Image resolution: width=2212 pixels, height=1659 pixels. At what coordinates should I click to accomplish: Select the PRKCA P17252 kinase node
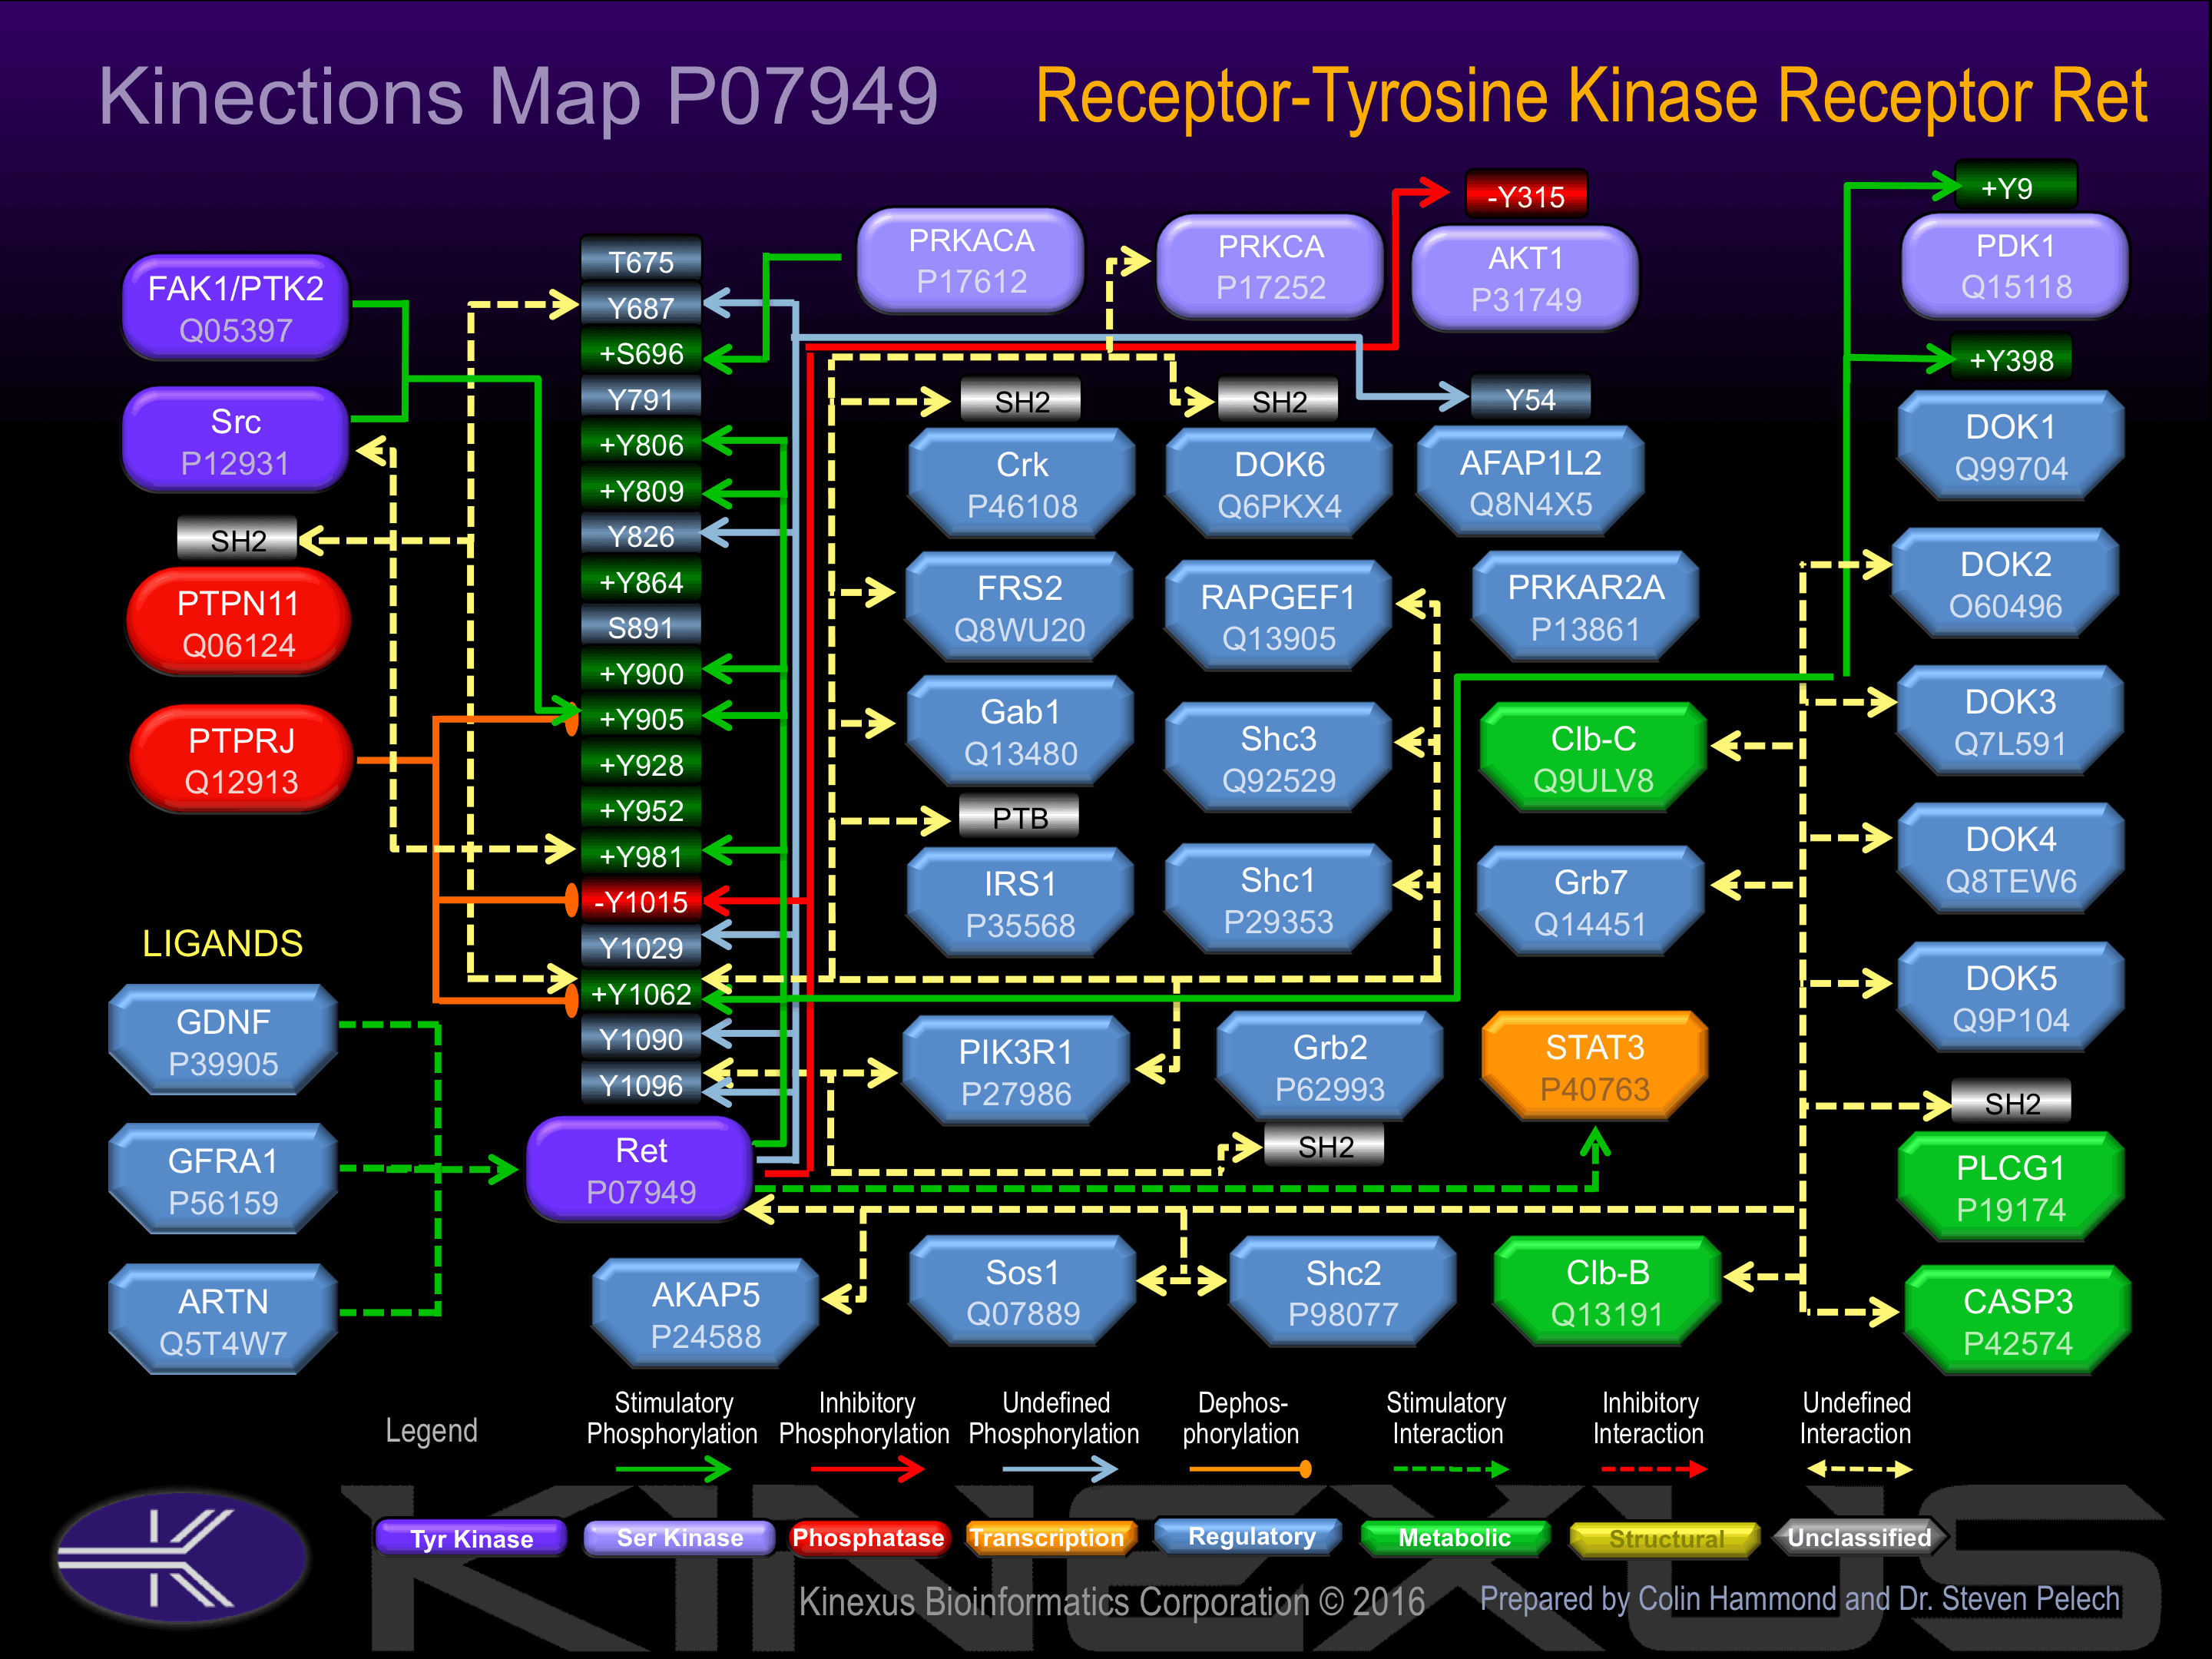1271,266
